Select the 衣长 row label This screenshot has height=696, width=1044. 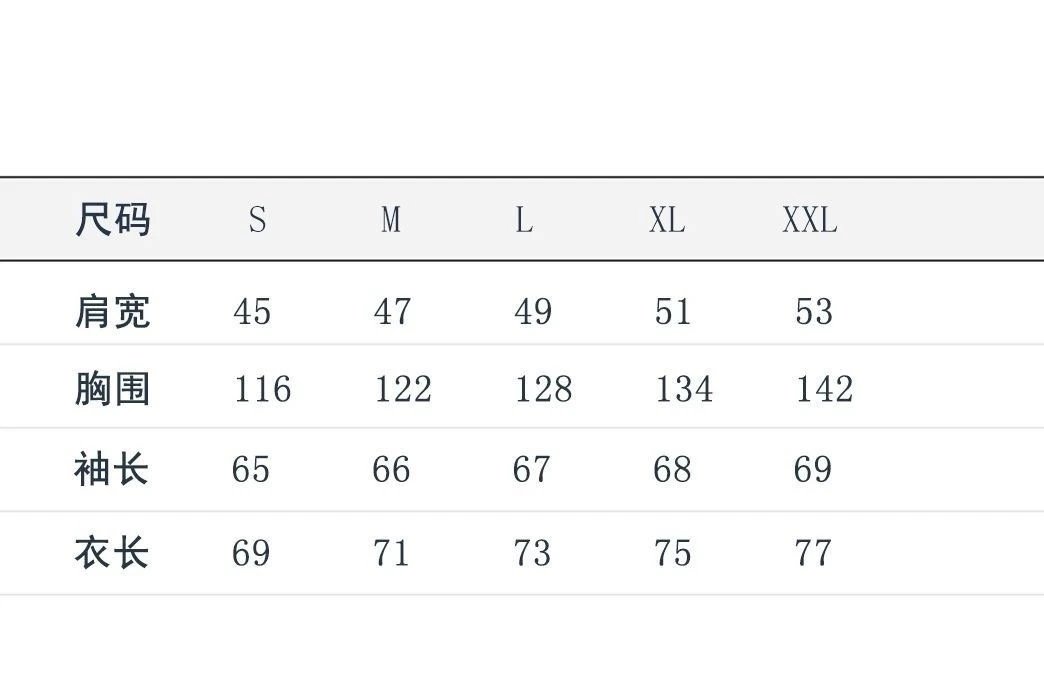[x=112, y=552]
